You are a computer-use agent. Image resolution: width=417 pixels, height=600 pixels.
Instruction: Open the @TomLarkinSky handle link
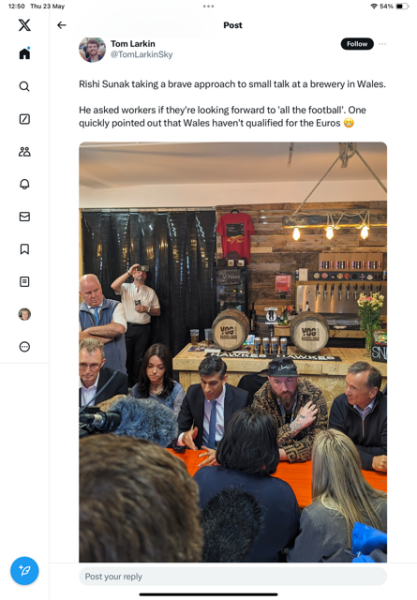pos(142,55)
